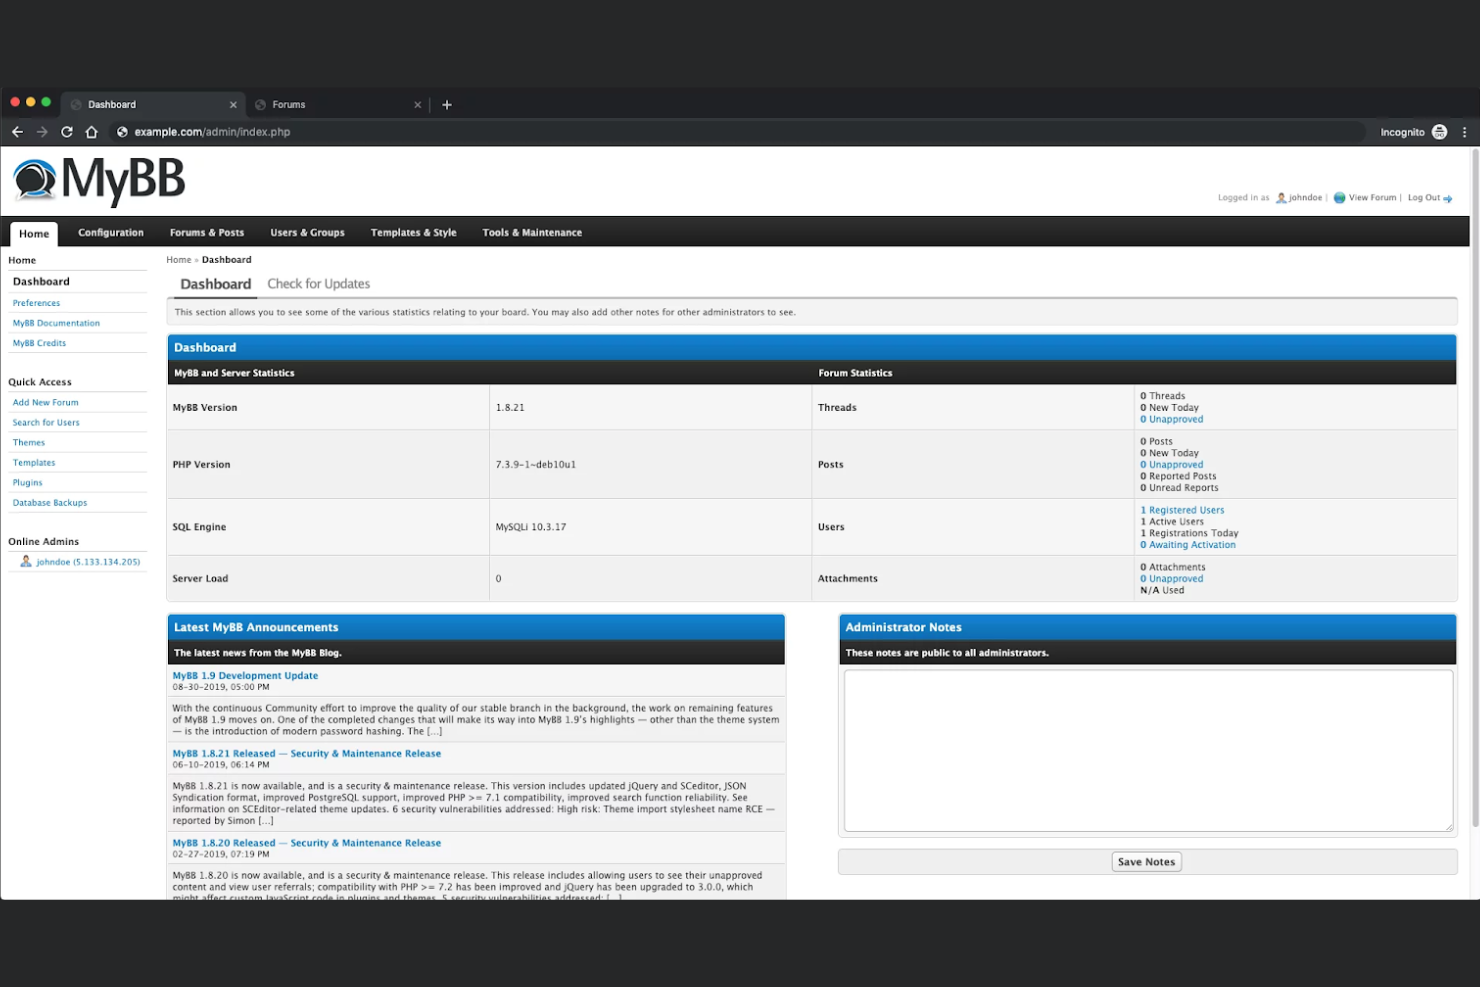Open the 1 Registered Users link
Viewport: 1480px width, 987px height.
pyautogui.click(x=1182, y=509)
